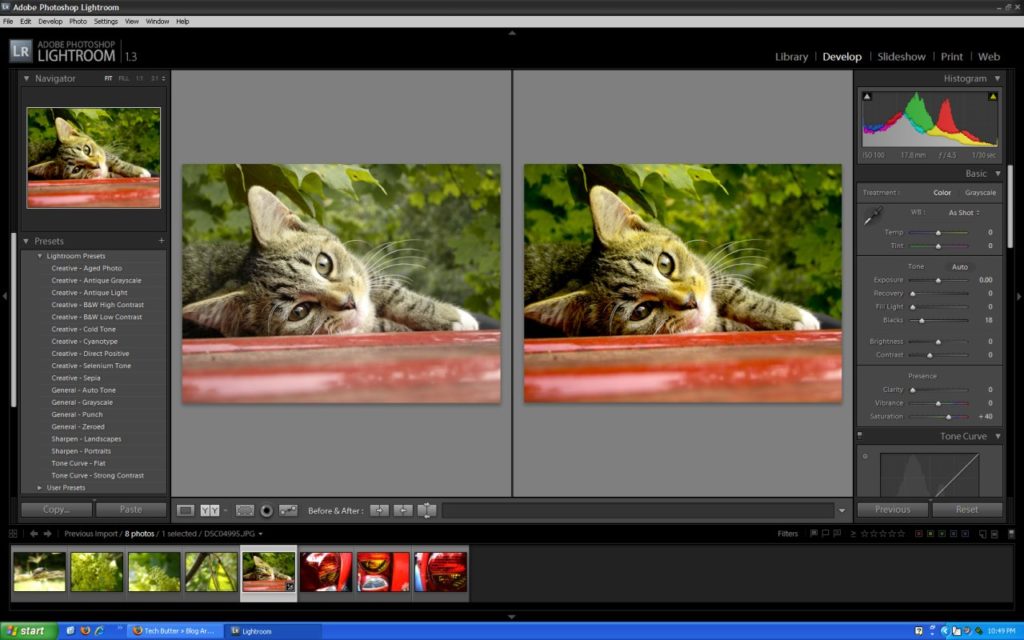
Task: Select the Remove Spots tool
Action: point(288,510)
